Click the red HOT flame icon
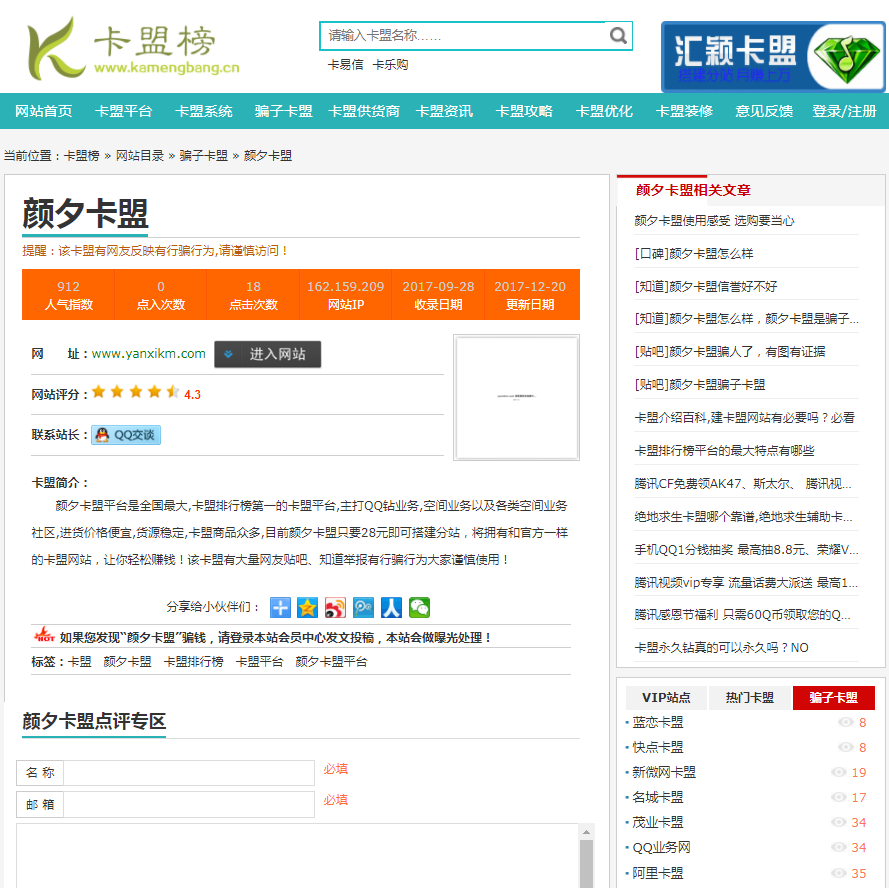889x888 pixels. point(44,635)
